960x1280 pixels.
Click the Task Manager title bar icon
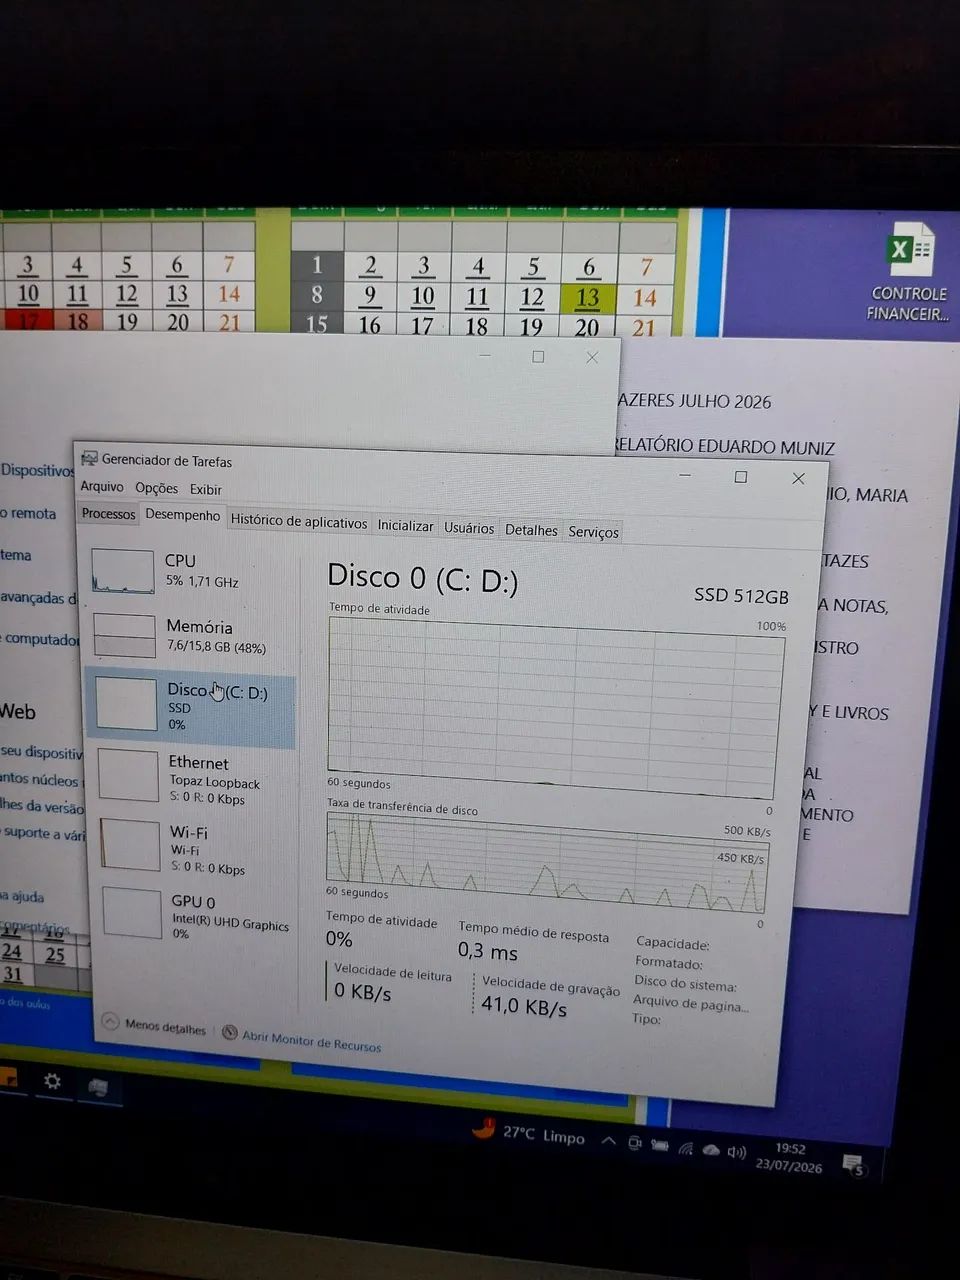click(x=89, y=459)
